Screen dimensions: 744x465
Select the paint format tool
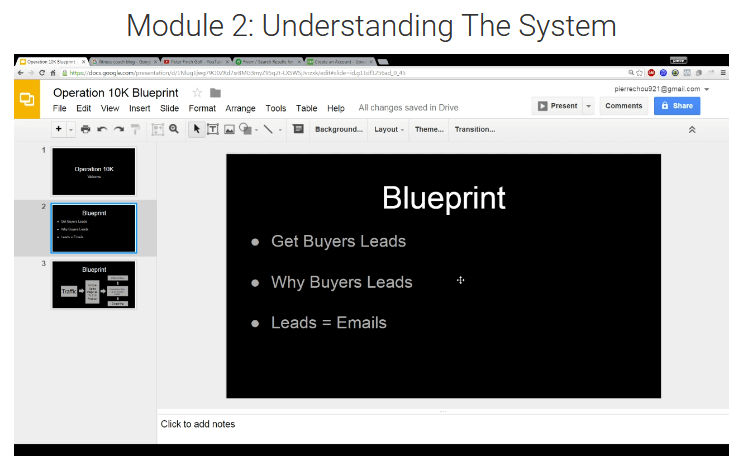135,129
